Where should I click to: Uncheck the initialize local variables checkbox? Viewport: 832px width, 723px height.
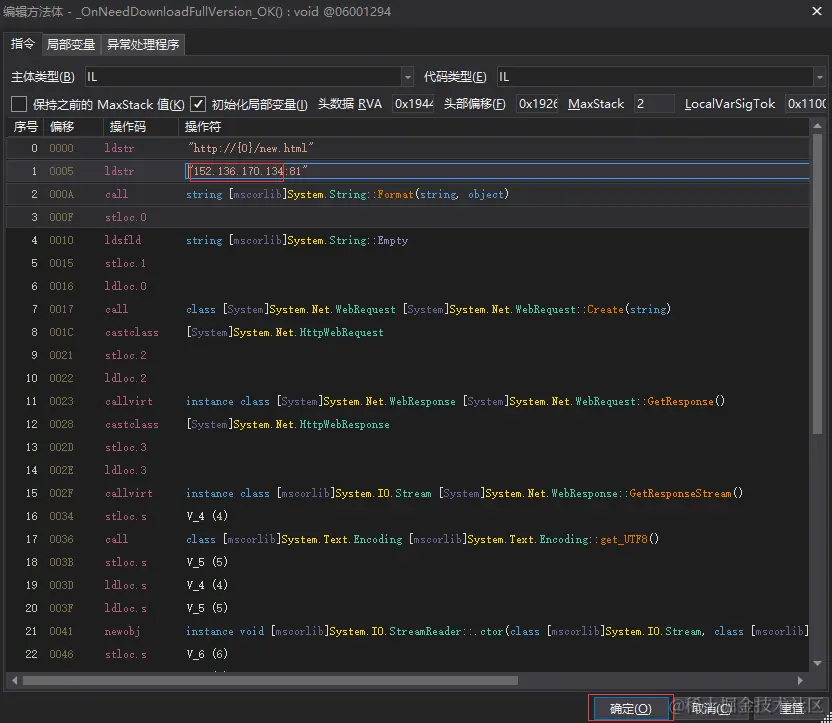(199, 104)
